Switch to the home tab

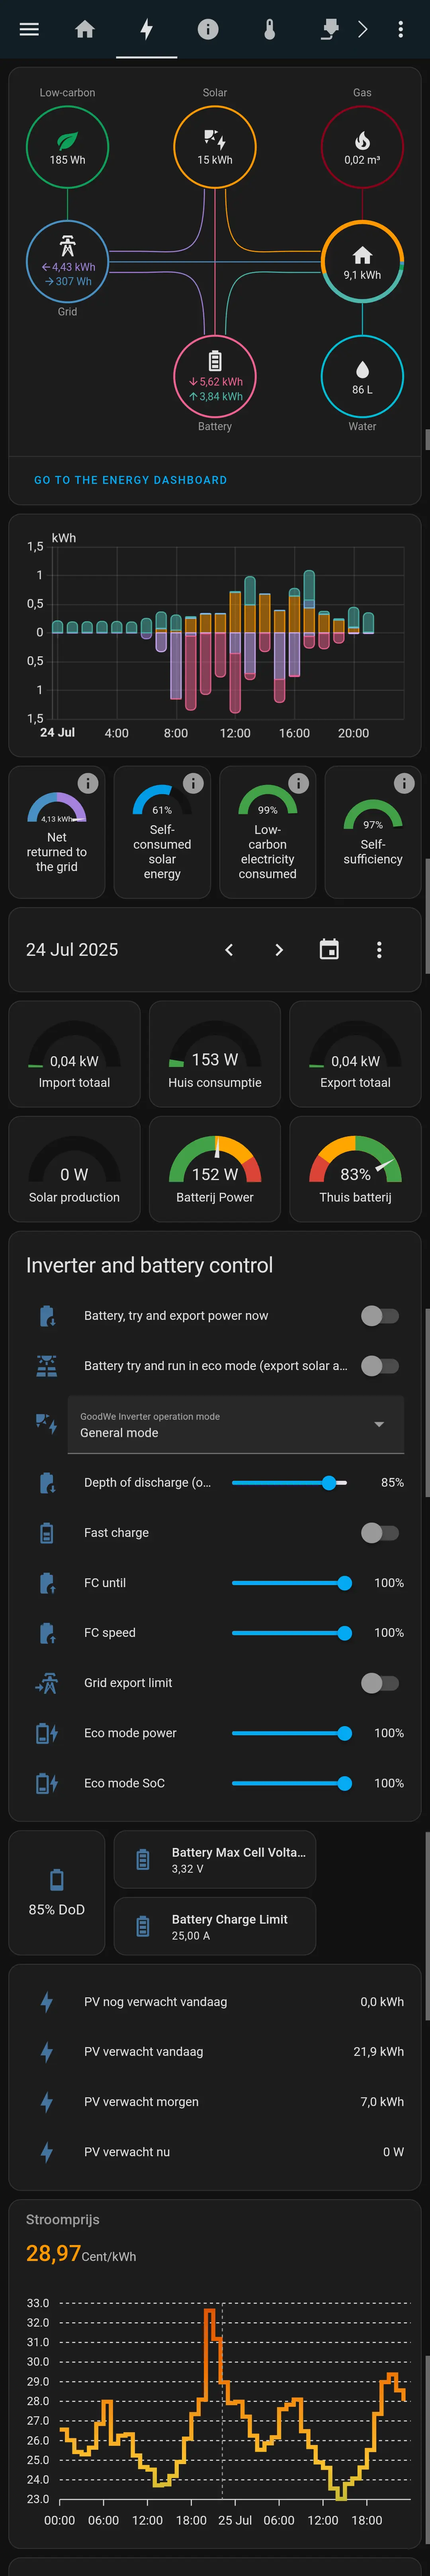pyautogui.click(x=85, y=29)
